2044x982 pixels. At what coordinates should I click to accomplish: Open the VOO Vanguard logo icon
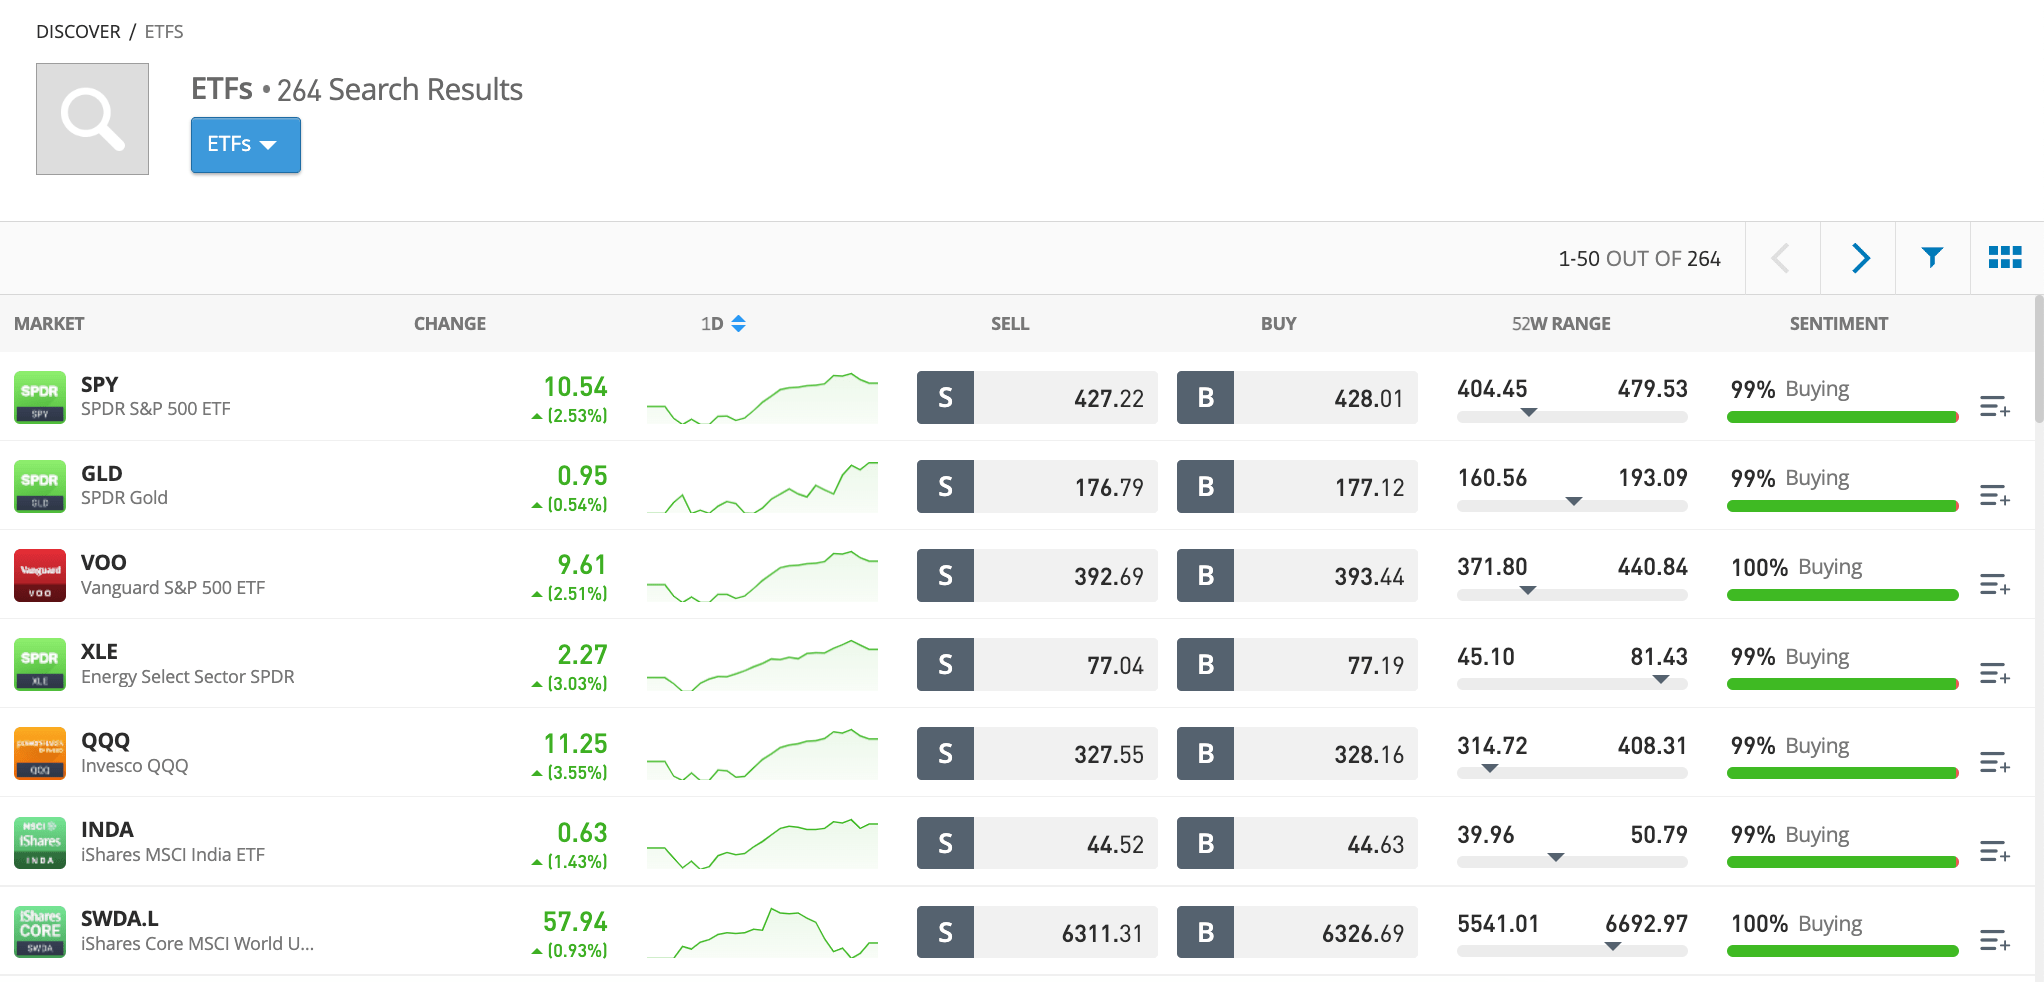(40, 575)
